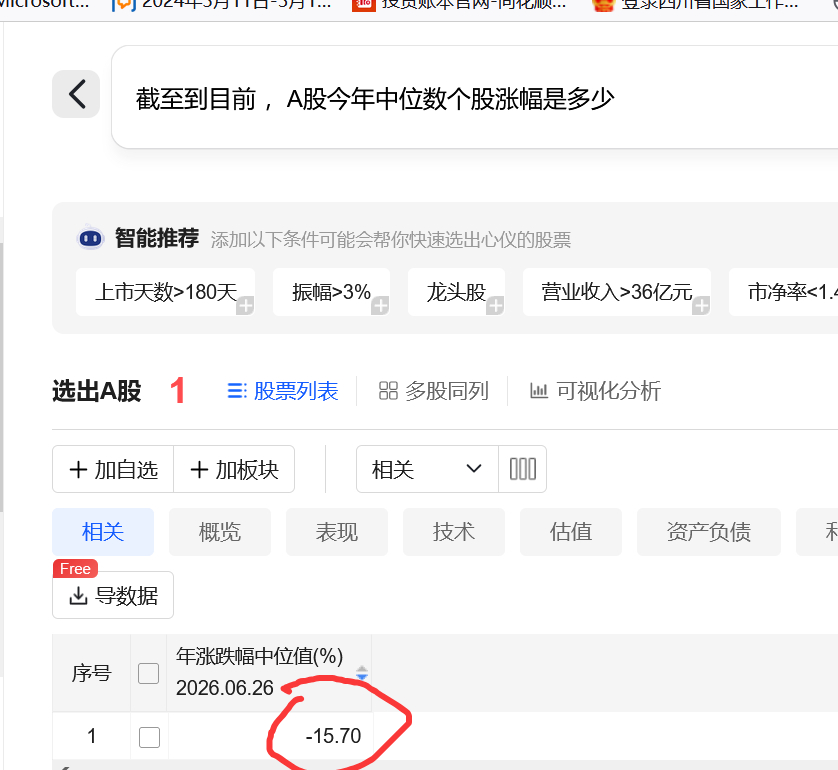Open the column settings icon

pos(523,469)
